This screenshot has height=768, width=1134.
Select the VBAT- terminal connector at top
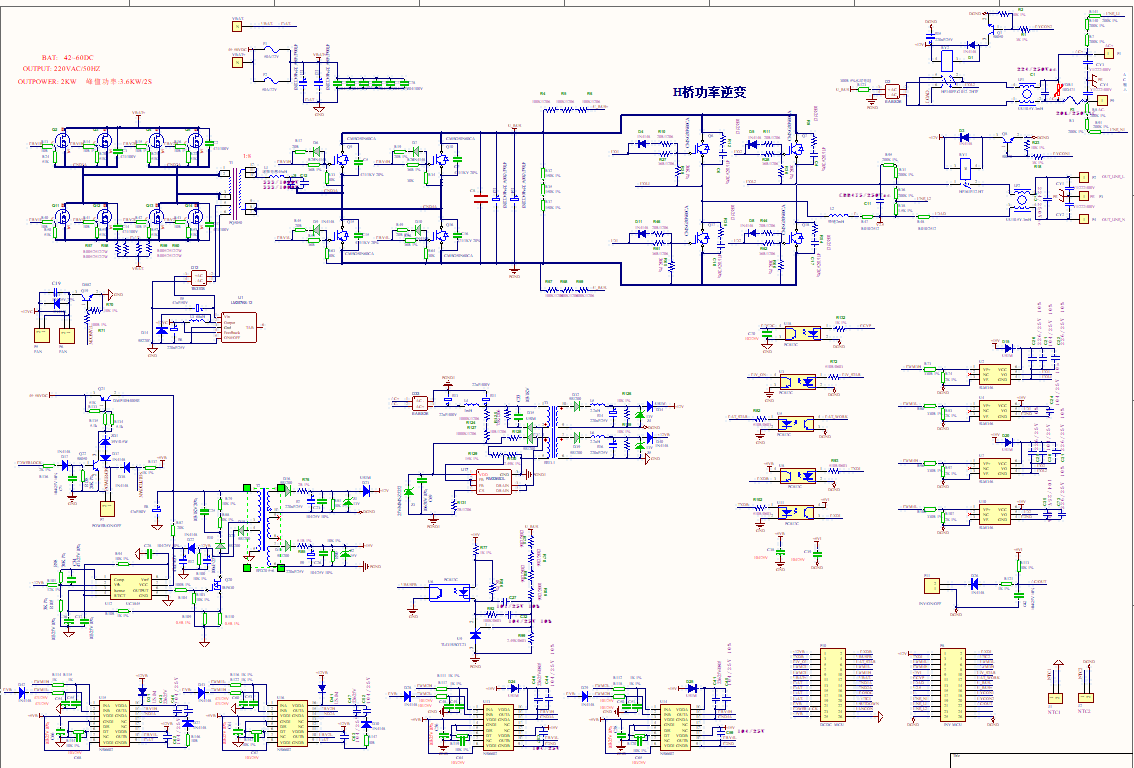(x=236, y=27)
